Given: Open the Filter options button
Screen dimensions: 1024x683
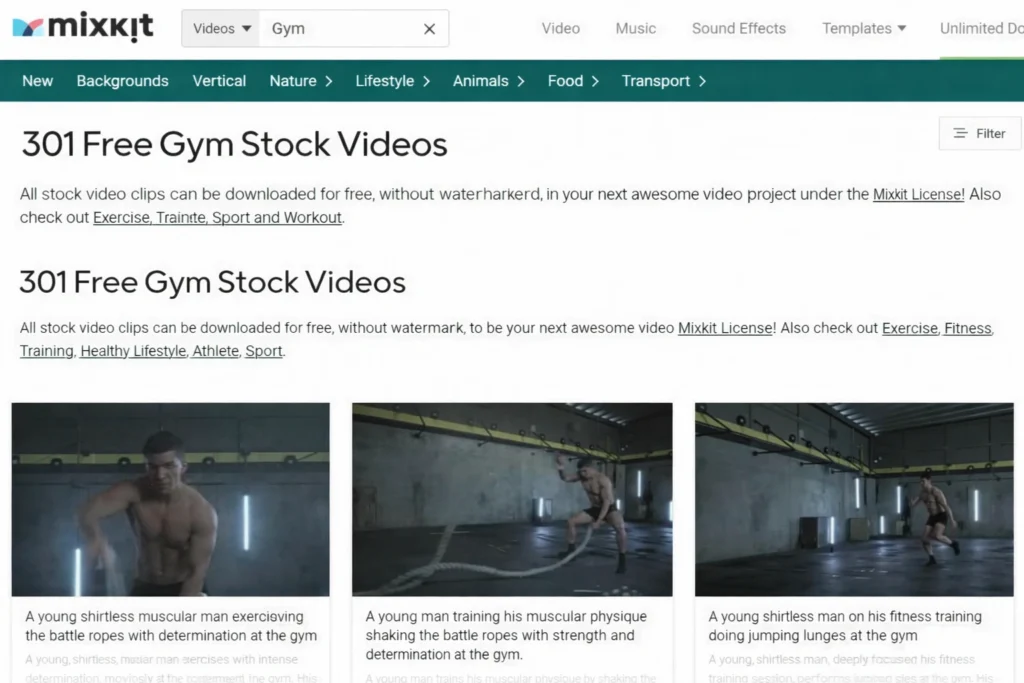Looking at the screenshot, I should (980, 133).
